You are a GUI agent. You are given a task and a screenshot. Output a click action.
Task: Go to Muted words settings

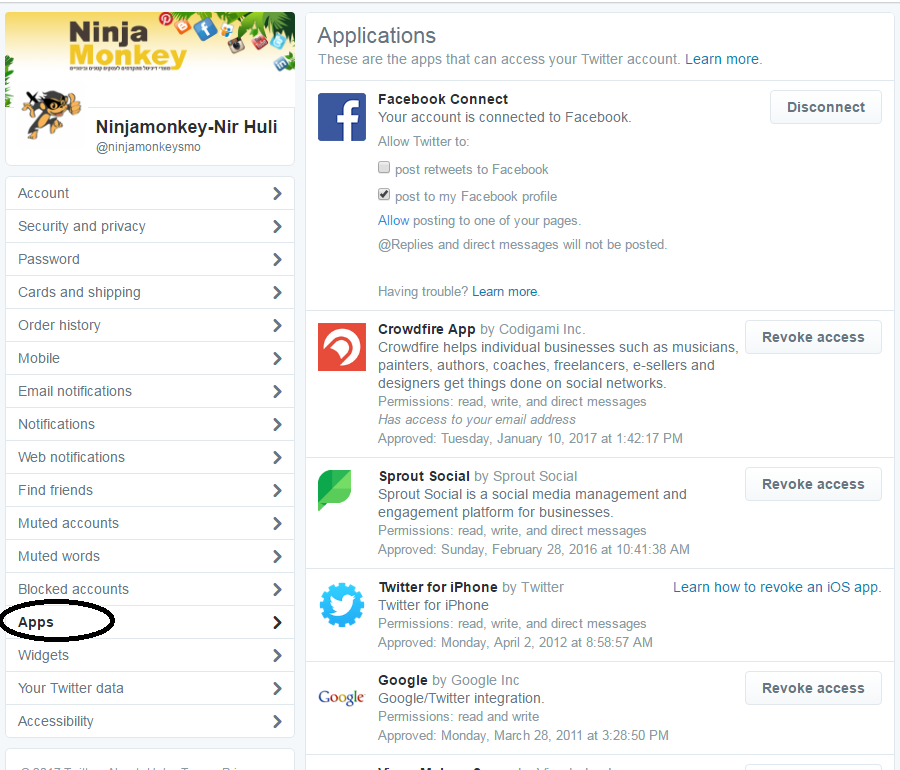[x=59, y=556]
